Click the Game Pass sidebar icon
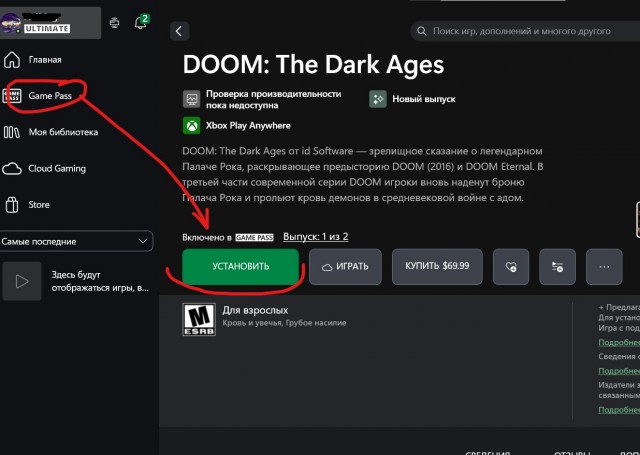Image resolution: width=640 pixels, height=455 pixels. point(12,96)
